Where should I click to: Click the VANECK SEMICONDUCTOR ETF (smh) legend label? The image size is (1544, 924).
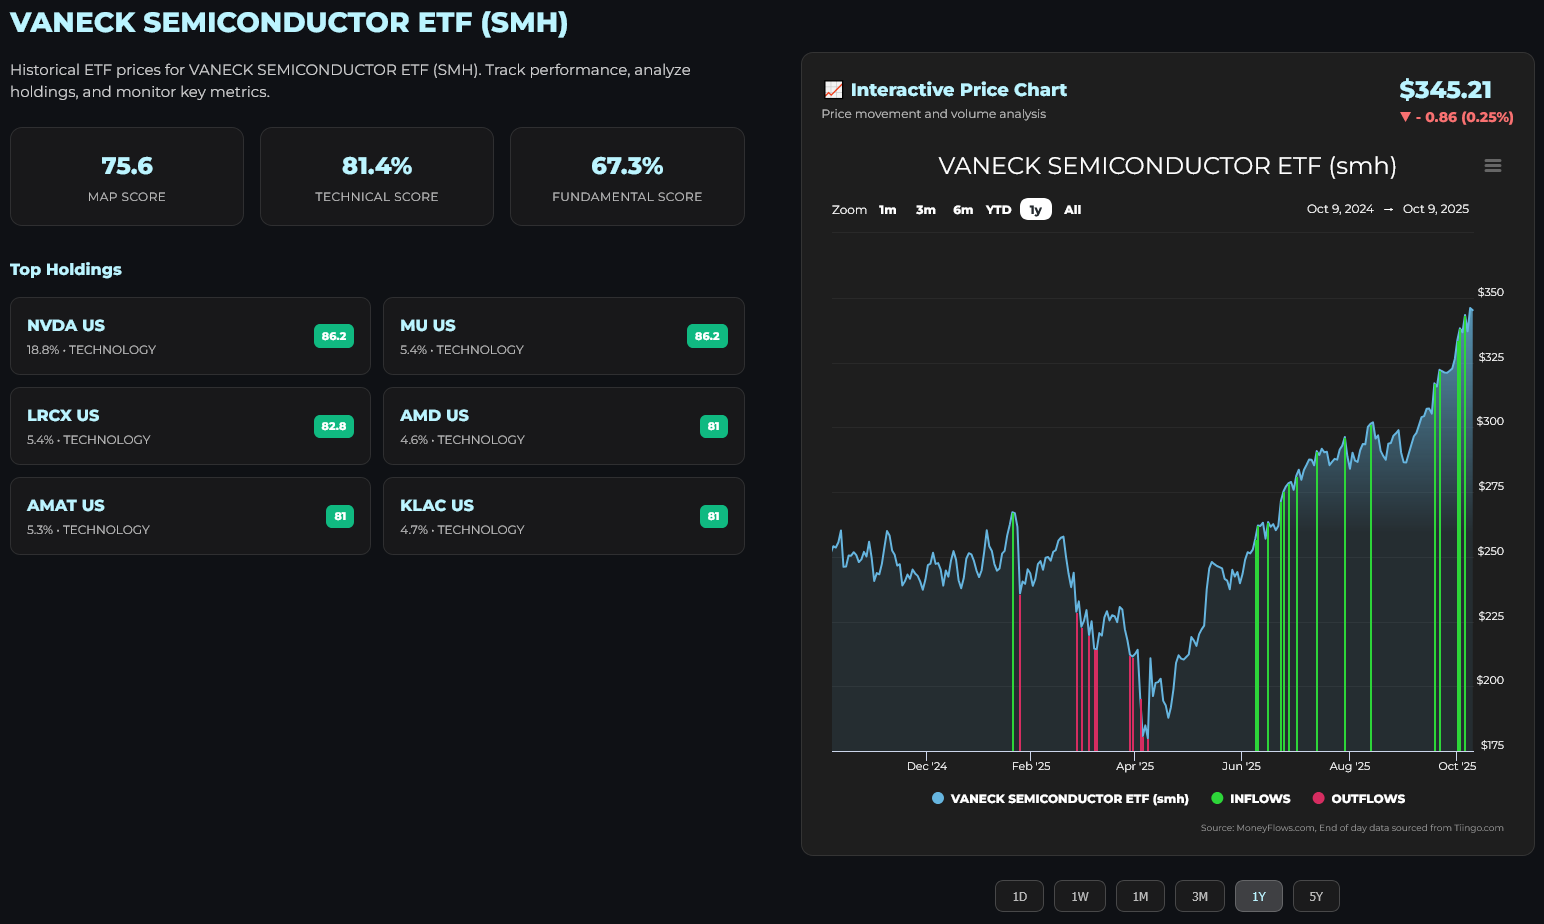(1070, 798)
